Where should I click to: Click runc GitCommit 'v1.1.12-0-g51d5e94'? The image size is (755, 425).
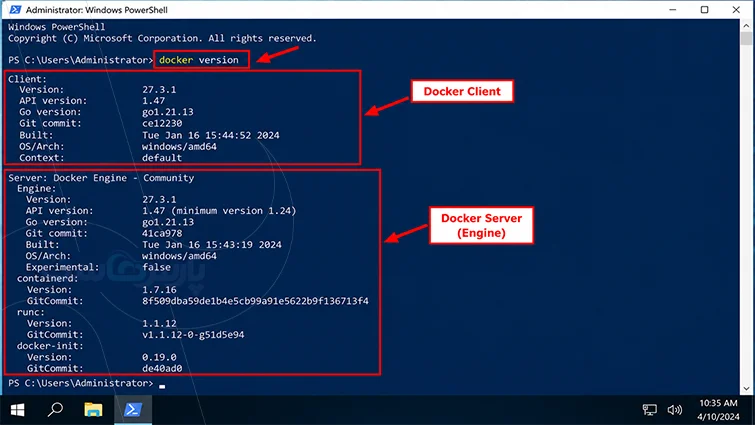193,335
